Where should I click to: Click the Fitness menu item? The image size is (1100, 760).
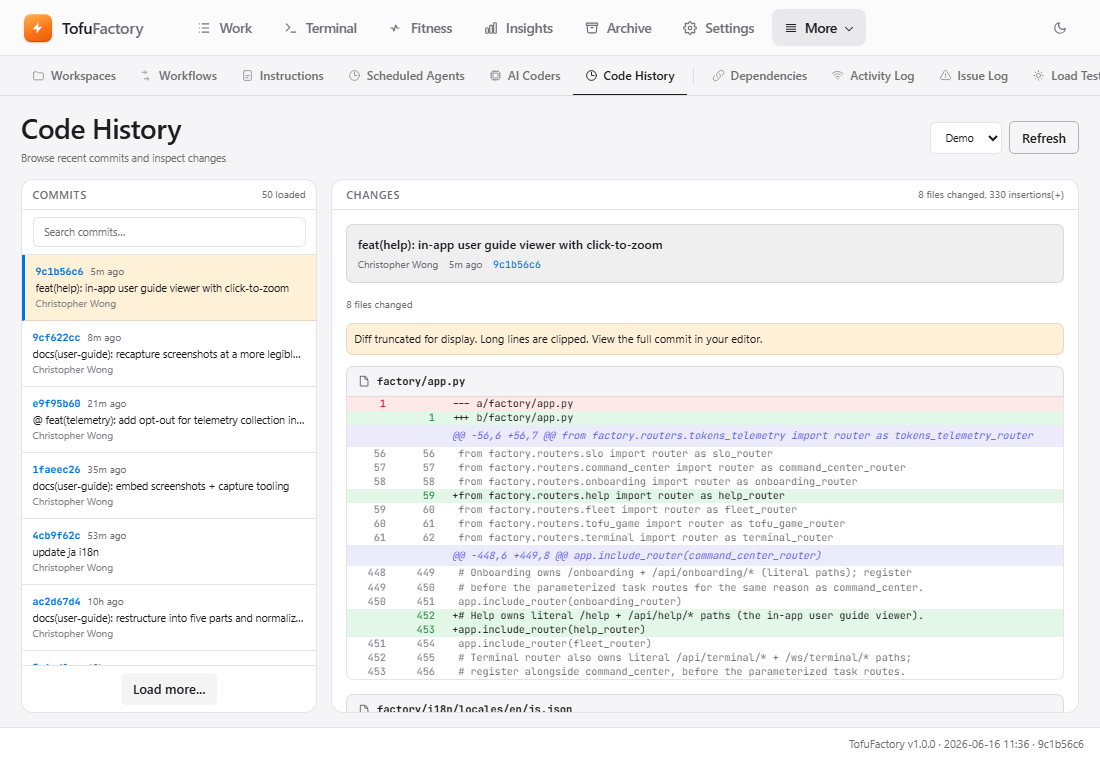click(421, 28)
